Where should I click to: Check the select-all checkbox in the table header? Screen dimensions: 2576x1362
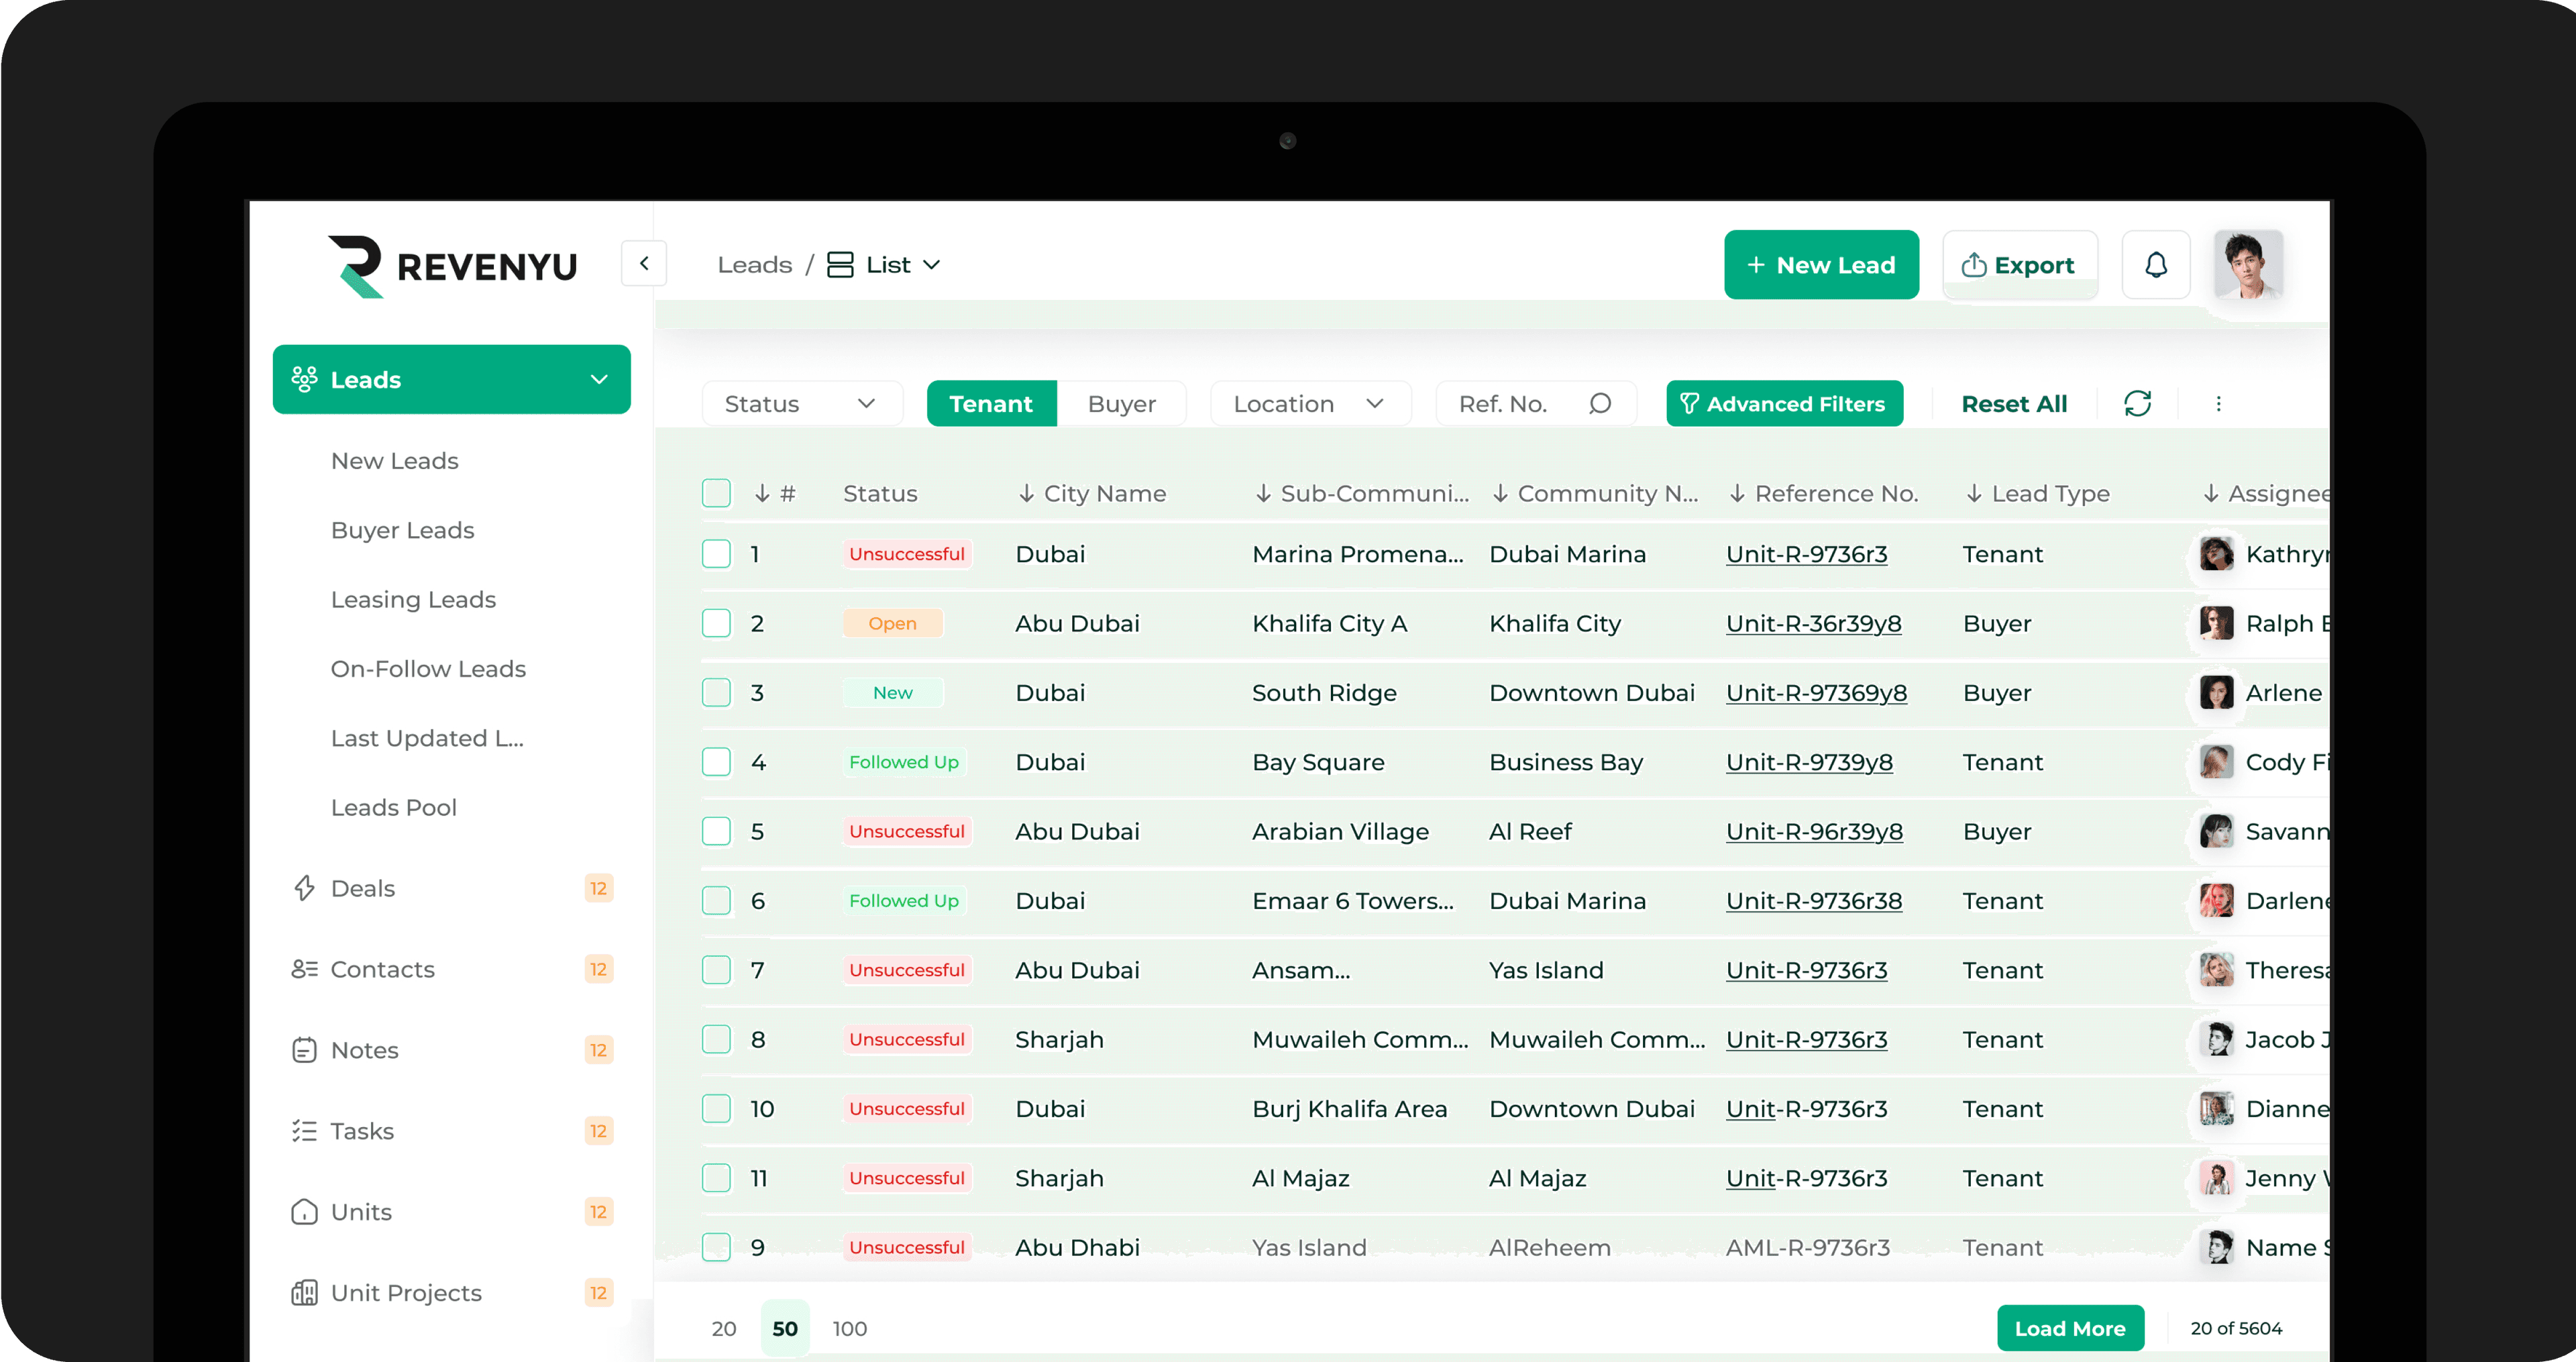[716, 494]
